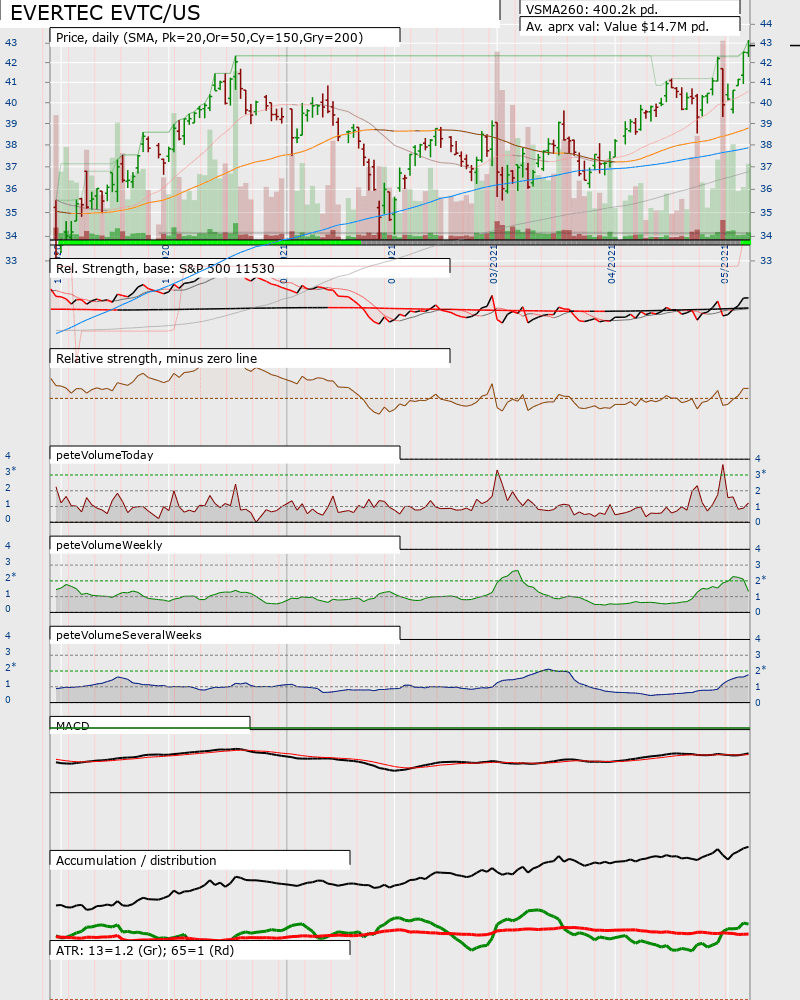
Task: Select the peteVolumeSeveralWeeks panel label
Action: [129, 635]
